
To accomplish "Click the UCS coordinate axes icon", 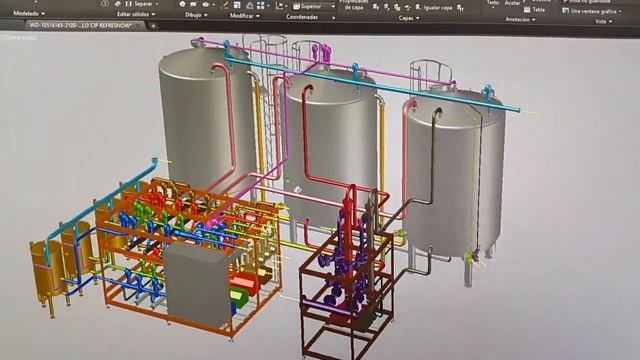I will [x=279, y=6].
